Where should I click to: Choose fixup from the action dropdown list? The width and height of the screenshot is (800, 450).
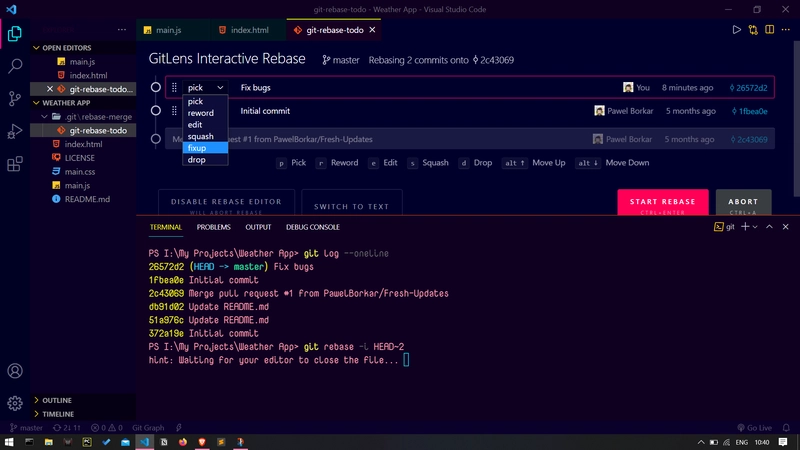point(205,148)
